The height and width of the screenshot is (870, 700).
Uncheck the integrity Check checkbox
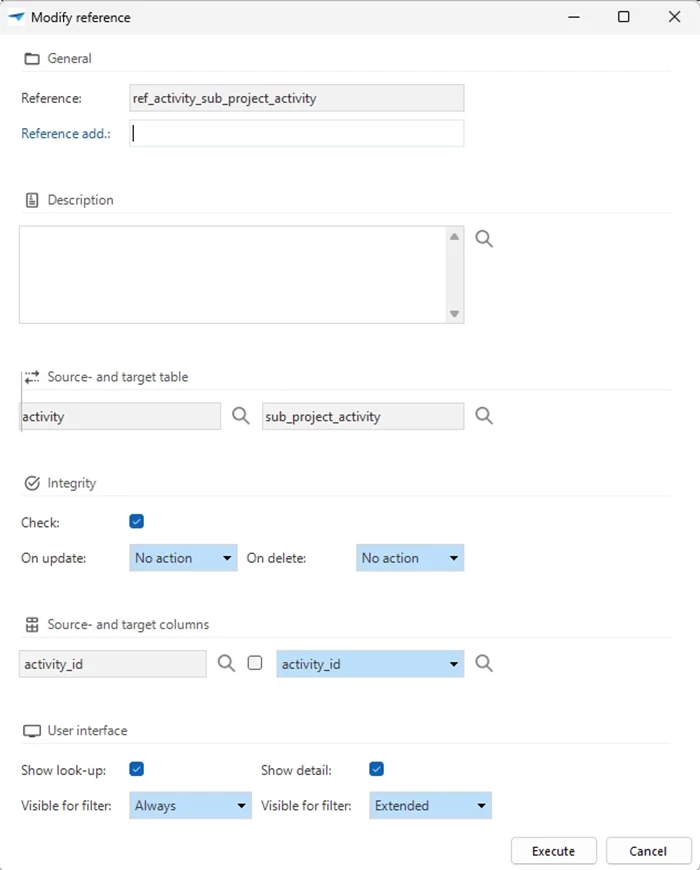click(137, 521)
